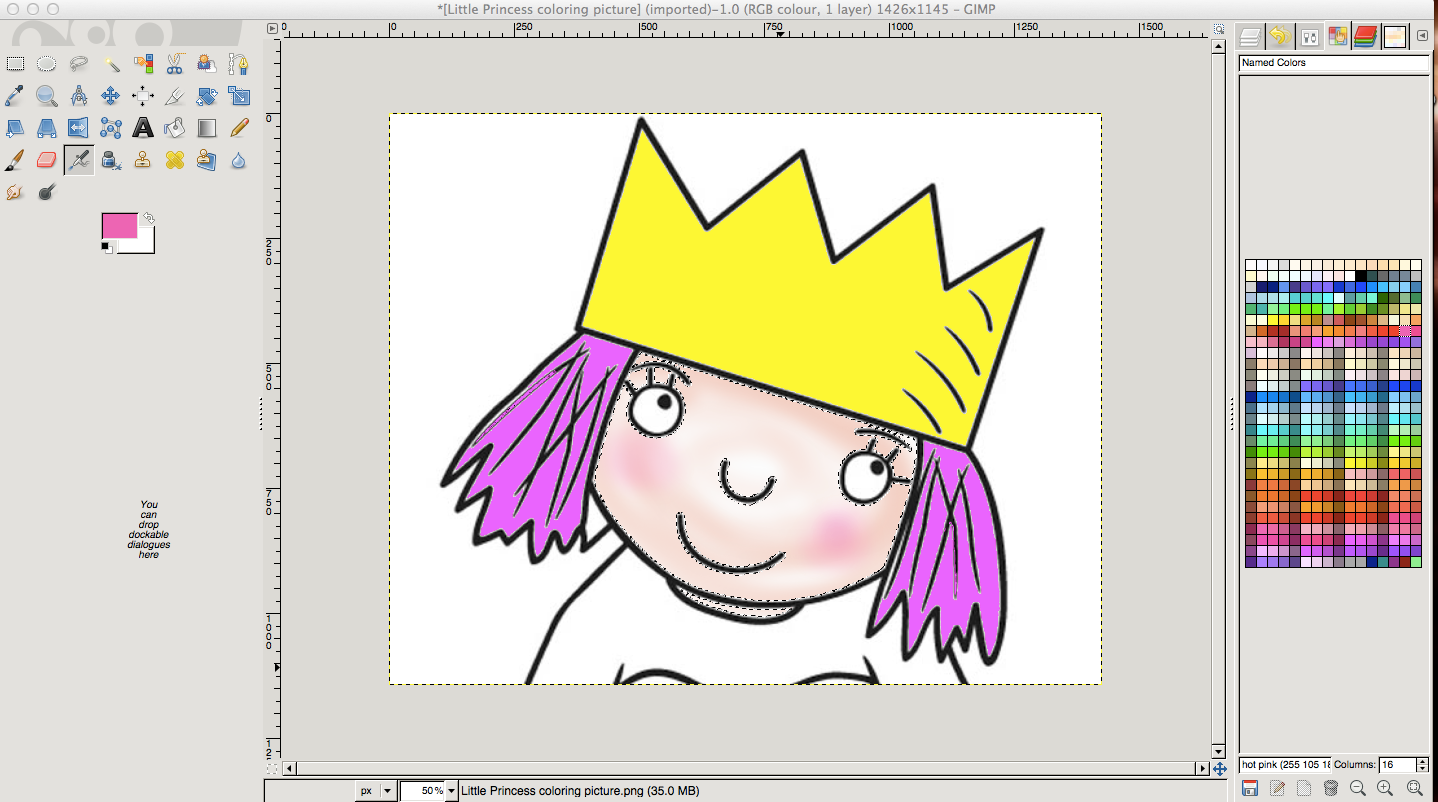Select the Shear tool
The width and height of the screenshot is (1438, 802).
point(15,128)
